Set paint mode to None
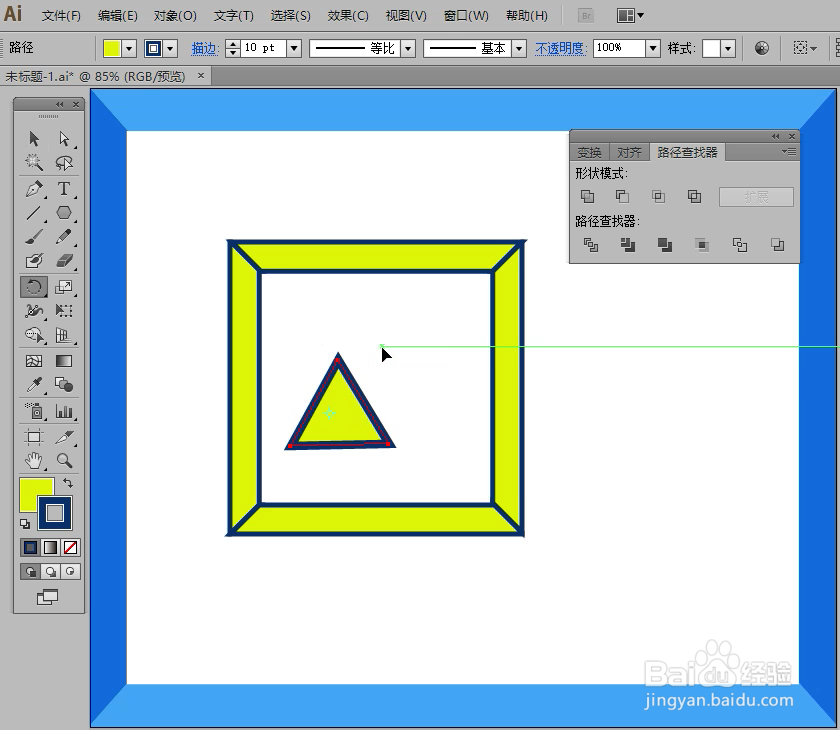Screen dimensions: 840x730 [x=70, y=547]
